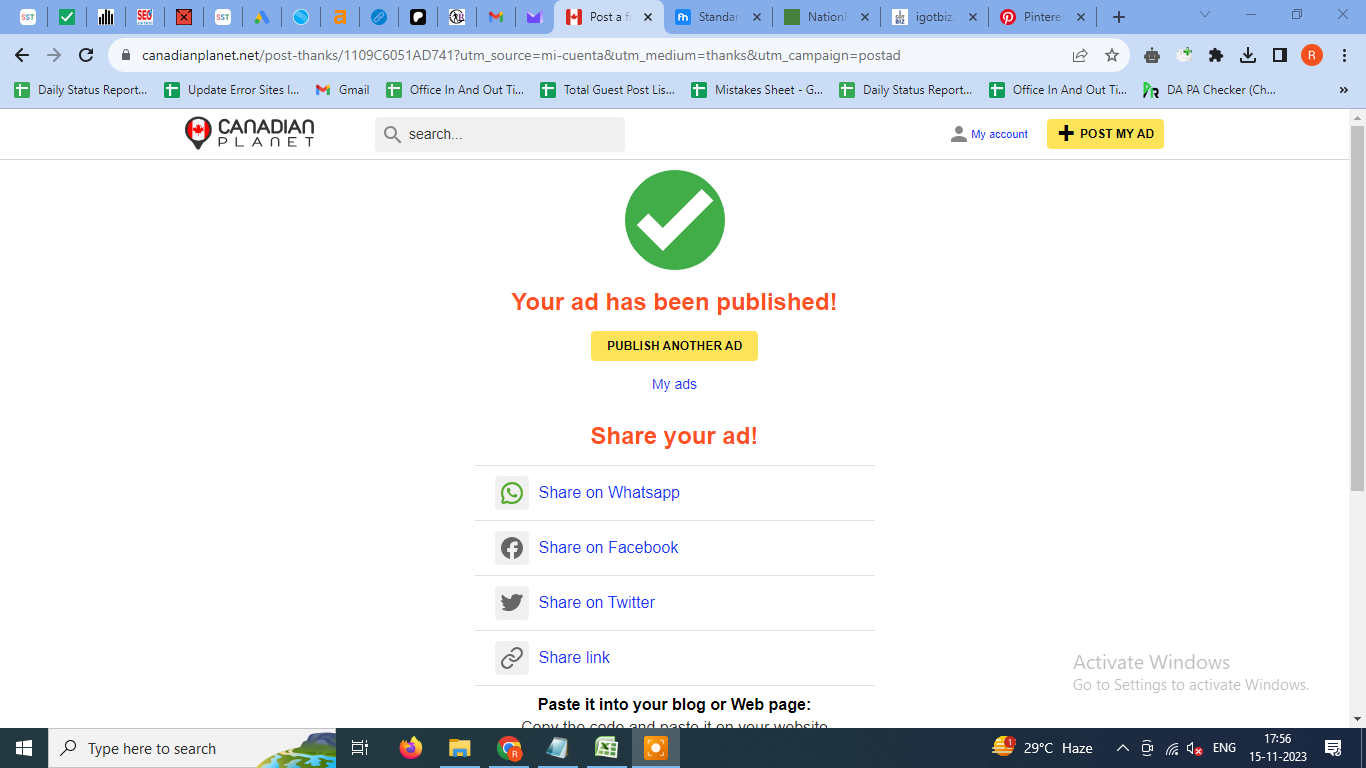1366x768 pixels.
Task: Click the page vertical scrollbar
Action: [x=1357, y=310]
